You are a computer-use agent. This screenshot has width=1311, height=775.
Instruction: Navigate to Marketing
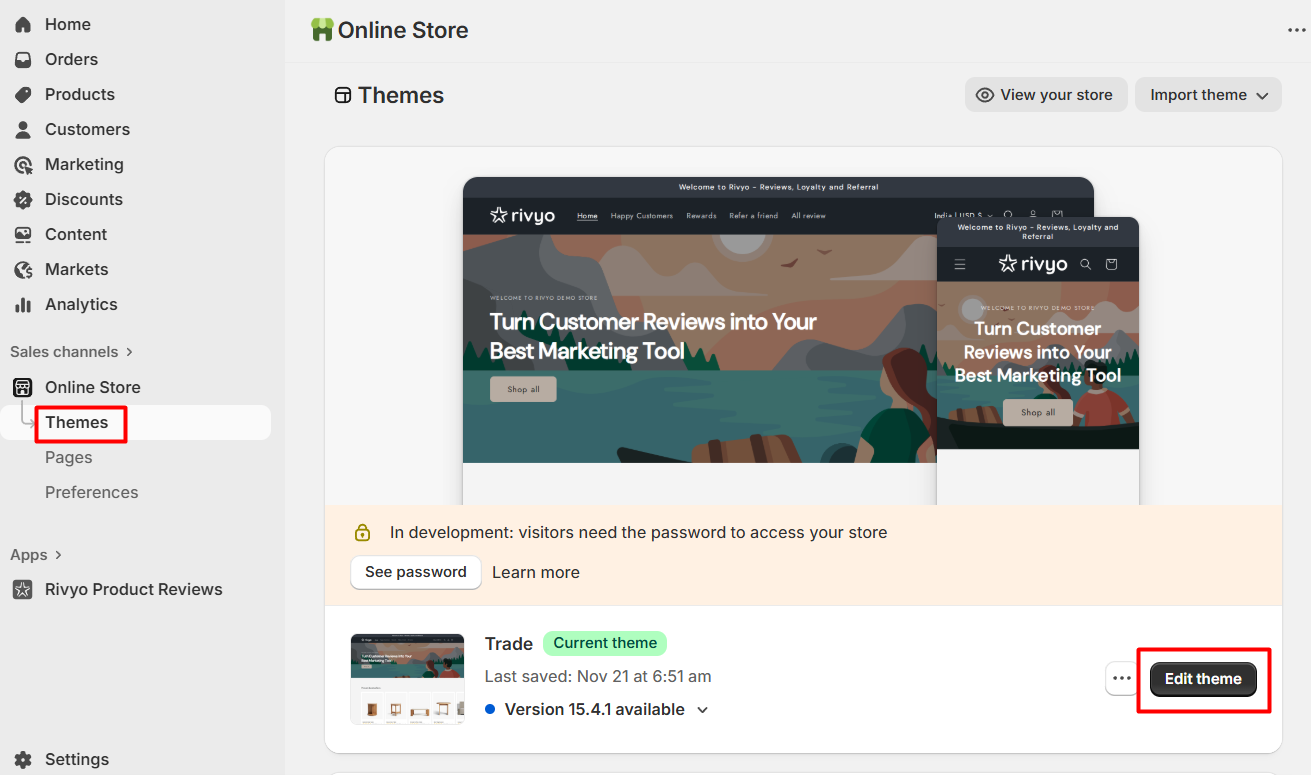[x=84, y=164]
